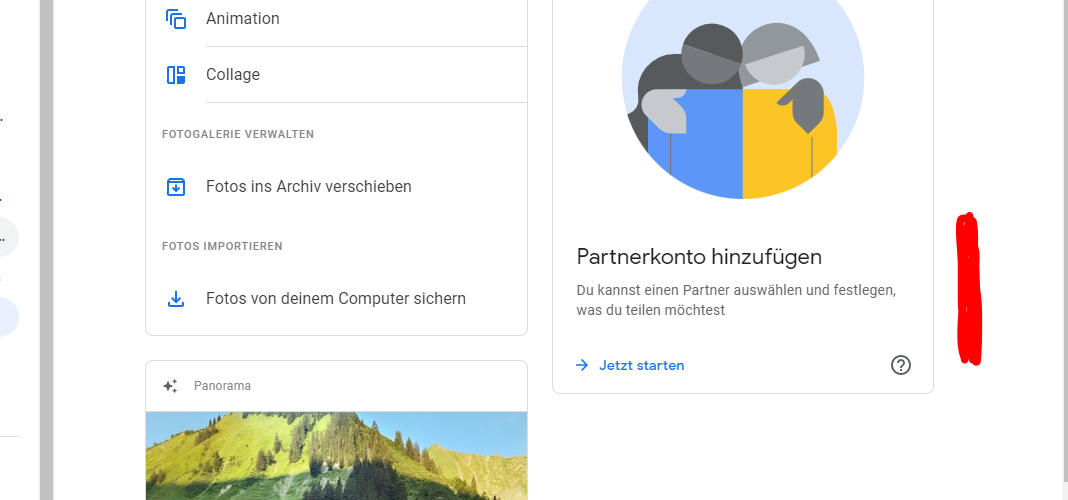Click the Collage layout icon

coord(176,75)
